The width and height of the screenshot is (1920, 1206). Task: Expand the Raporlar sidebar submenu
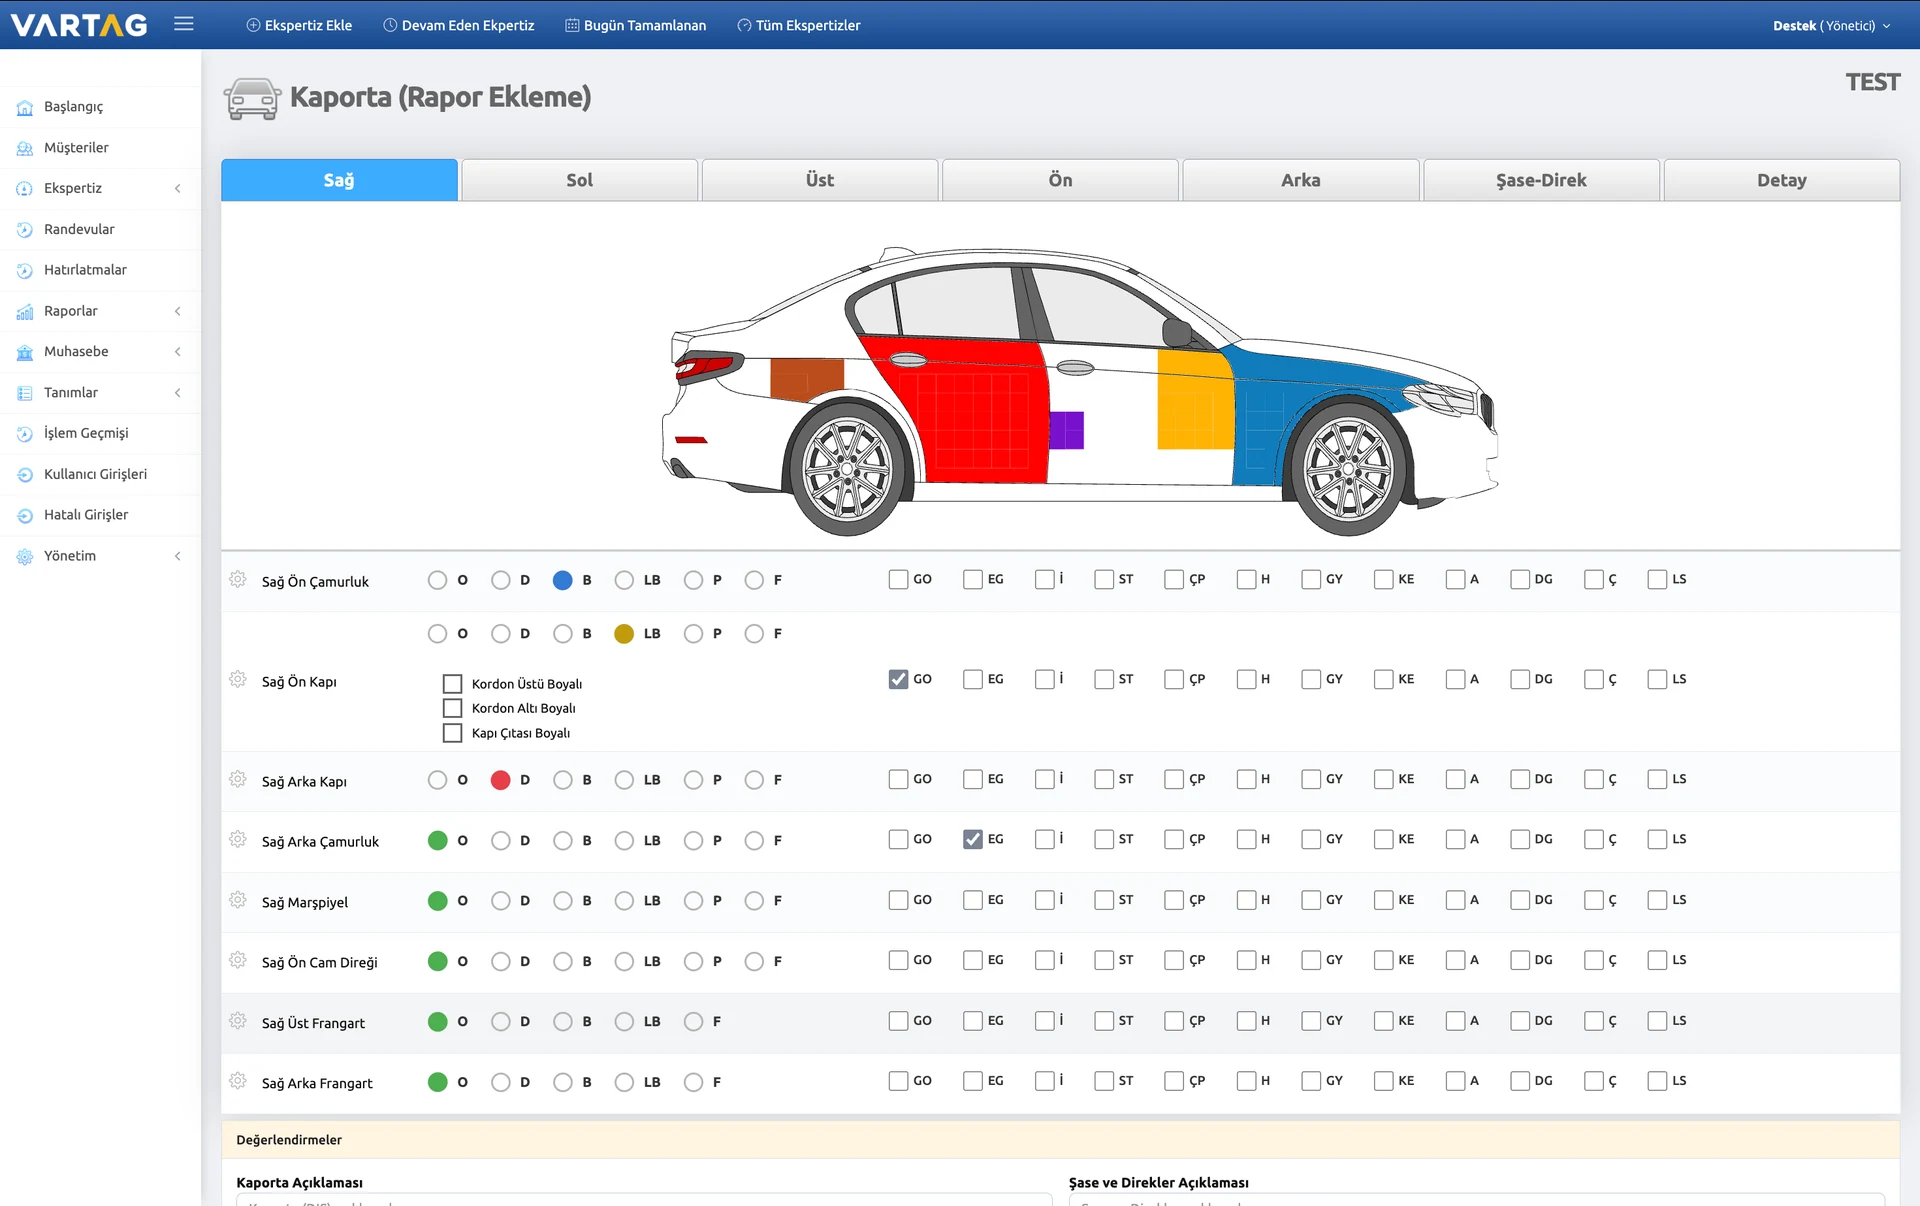(178, 311)
